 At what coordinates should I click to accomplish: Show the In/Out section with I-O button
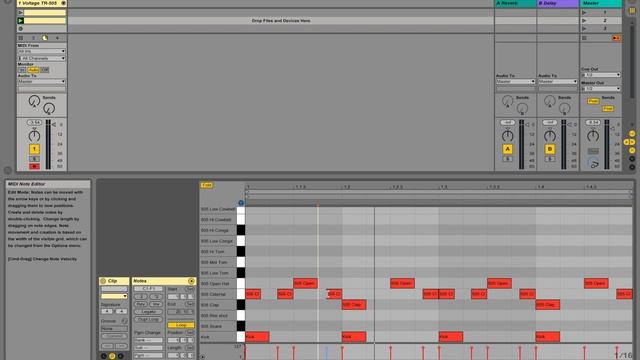click(x=632, y=134)
